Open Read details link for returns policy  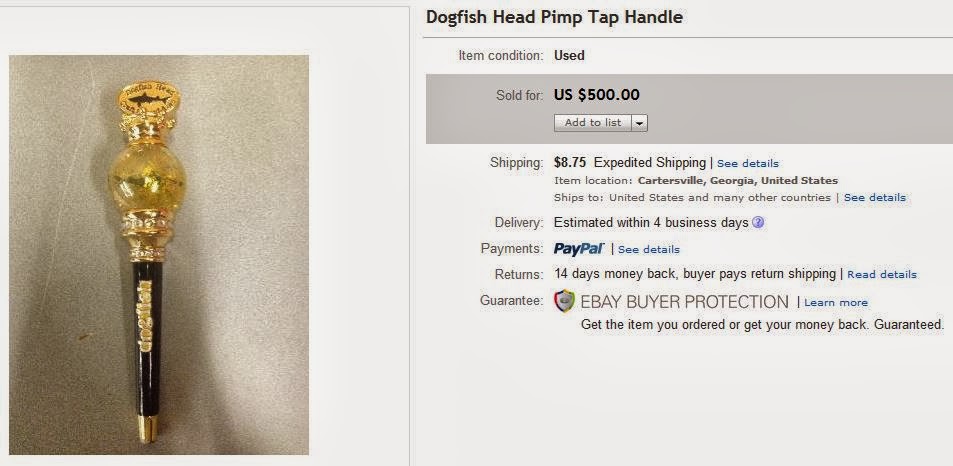[881, 274]
